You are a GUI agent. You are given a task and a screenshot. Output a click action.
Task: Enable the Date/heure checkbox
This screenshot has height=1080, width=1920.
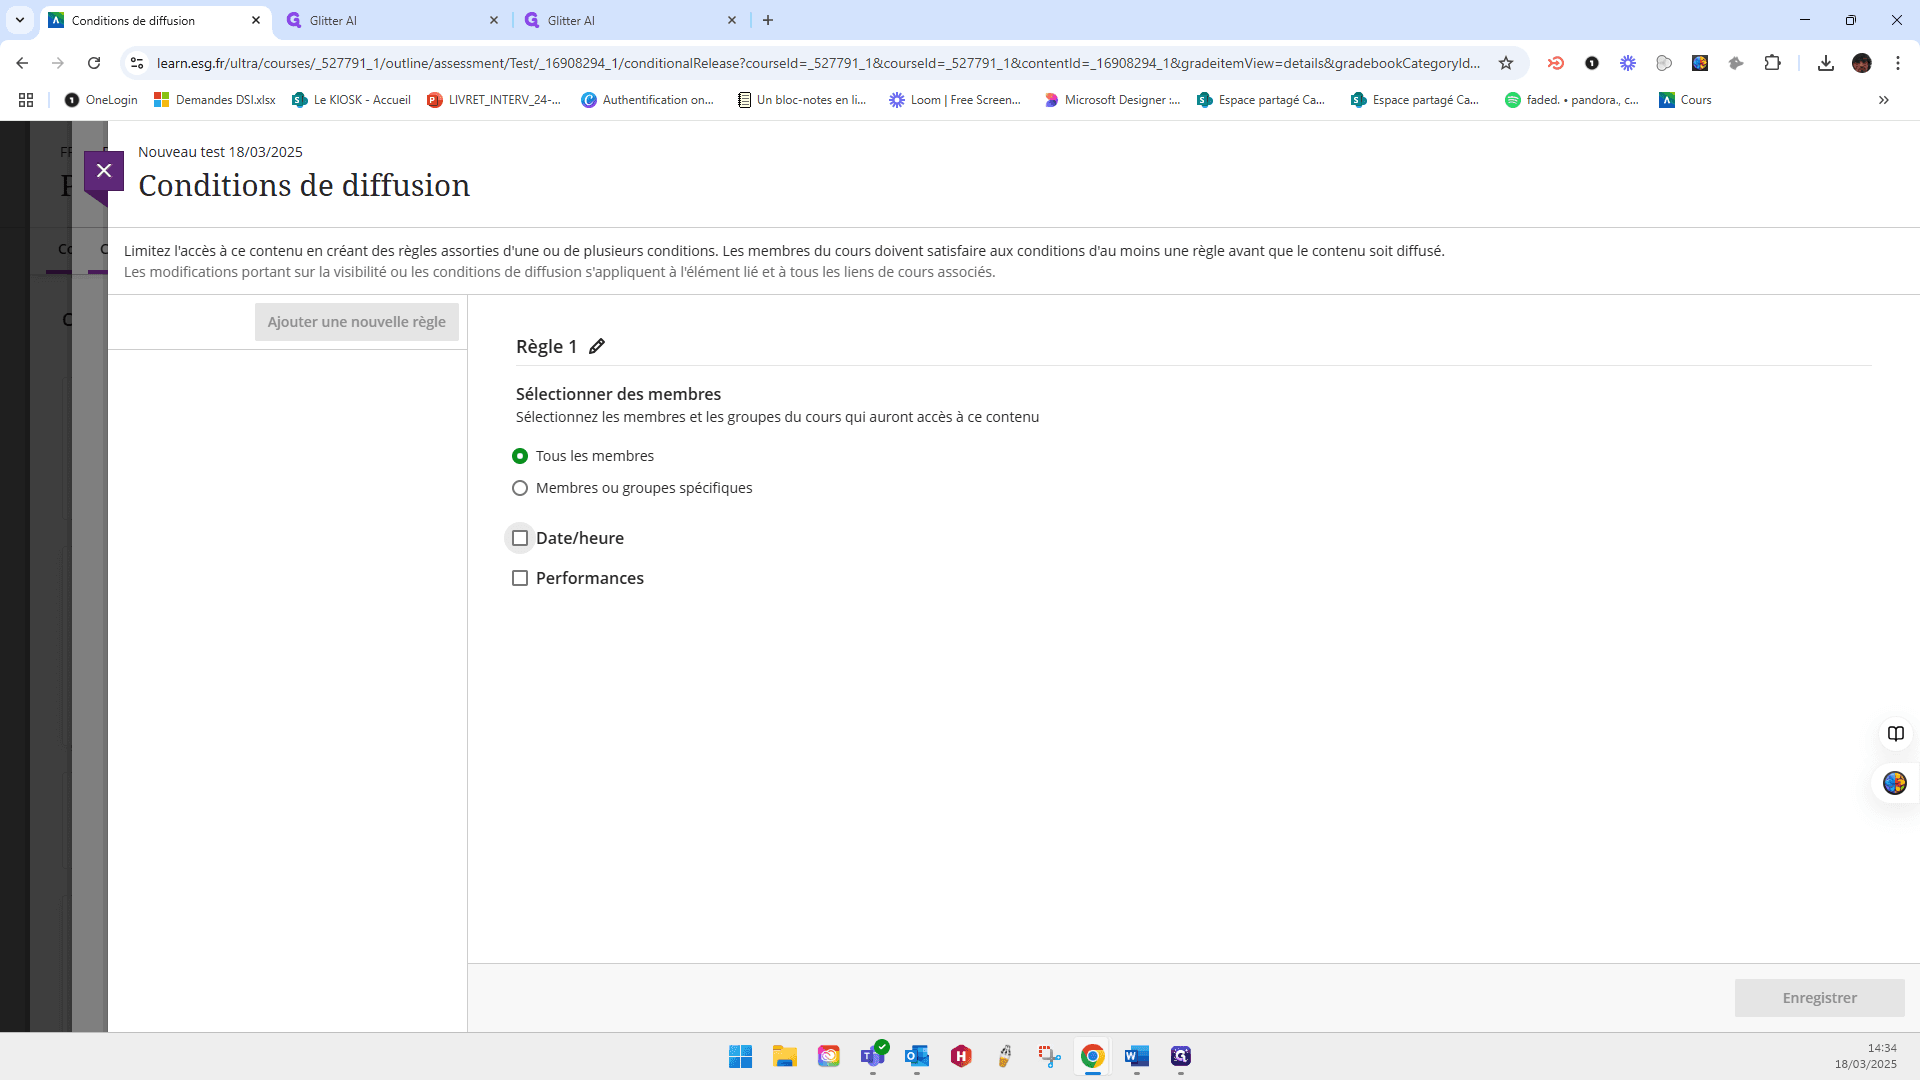520,538
